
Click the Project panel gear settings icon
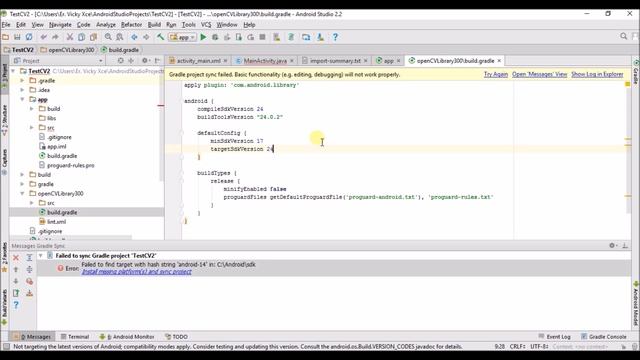pos(145,60)
